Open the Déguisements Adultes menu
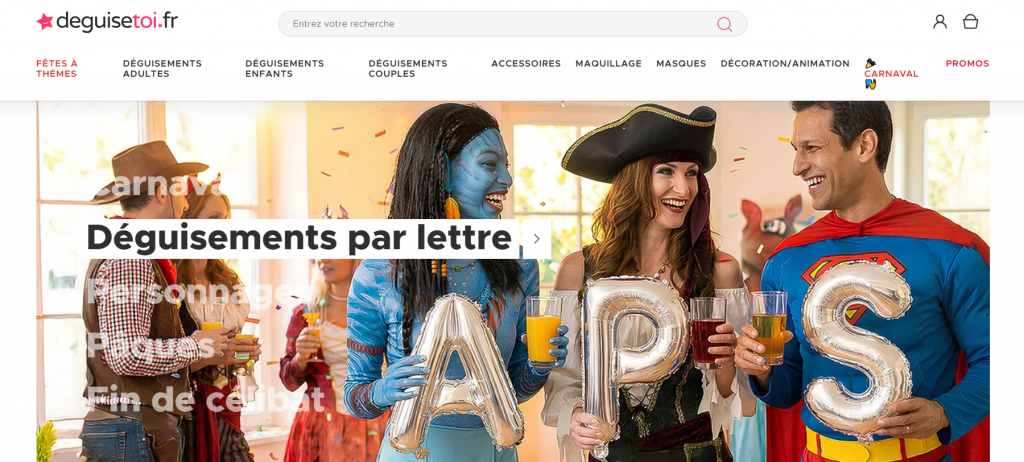 coord(162,69)
